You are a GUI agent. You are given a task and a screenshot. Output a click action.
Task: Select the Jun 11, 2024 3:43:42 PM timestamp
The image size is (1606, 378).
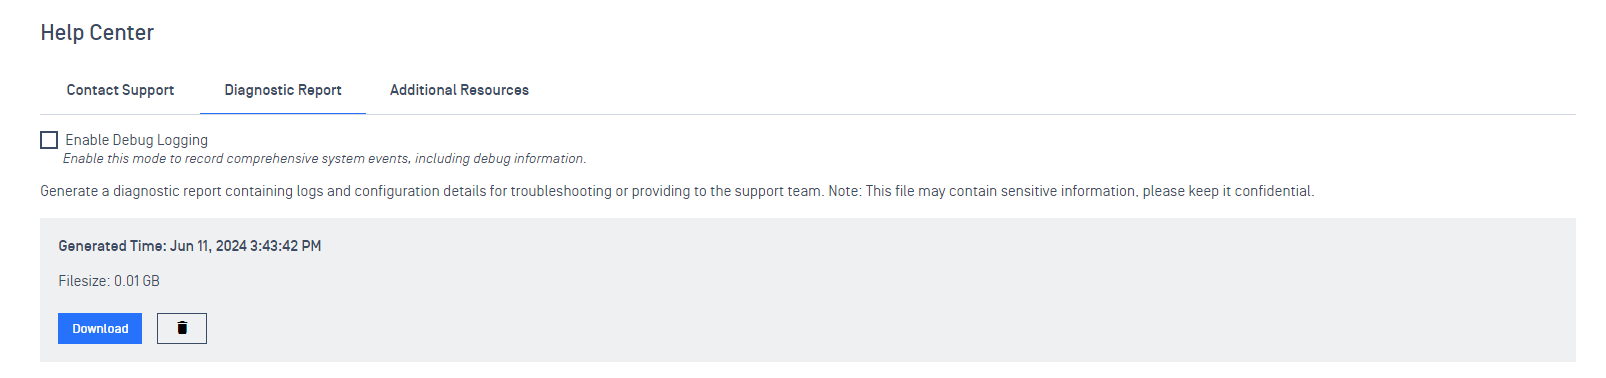coord(246,246)
